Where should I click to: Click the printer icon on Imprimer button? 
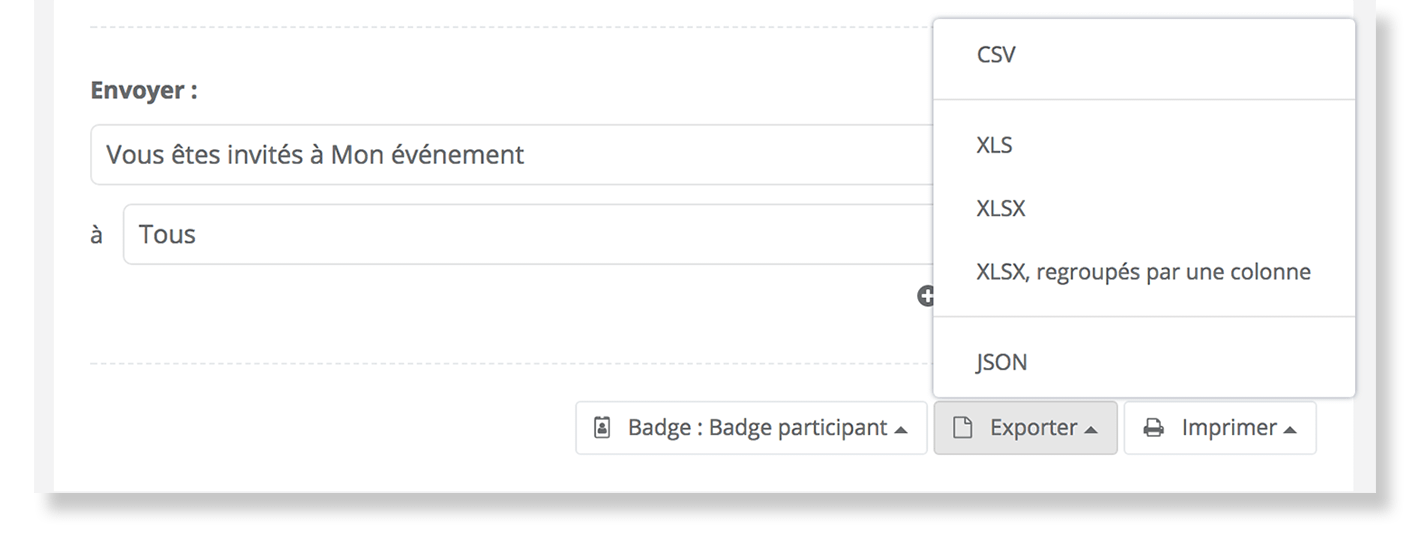1154,428
